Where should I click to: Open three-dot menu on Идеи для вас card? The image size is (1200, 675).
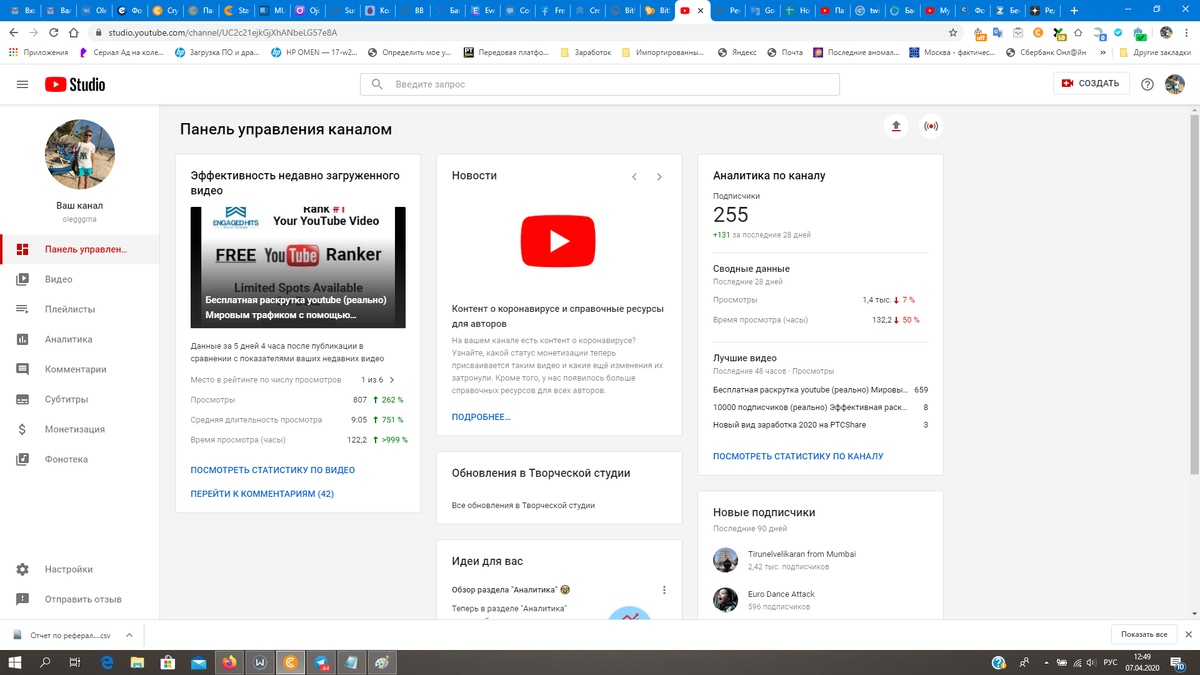(664, 590)
